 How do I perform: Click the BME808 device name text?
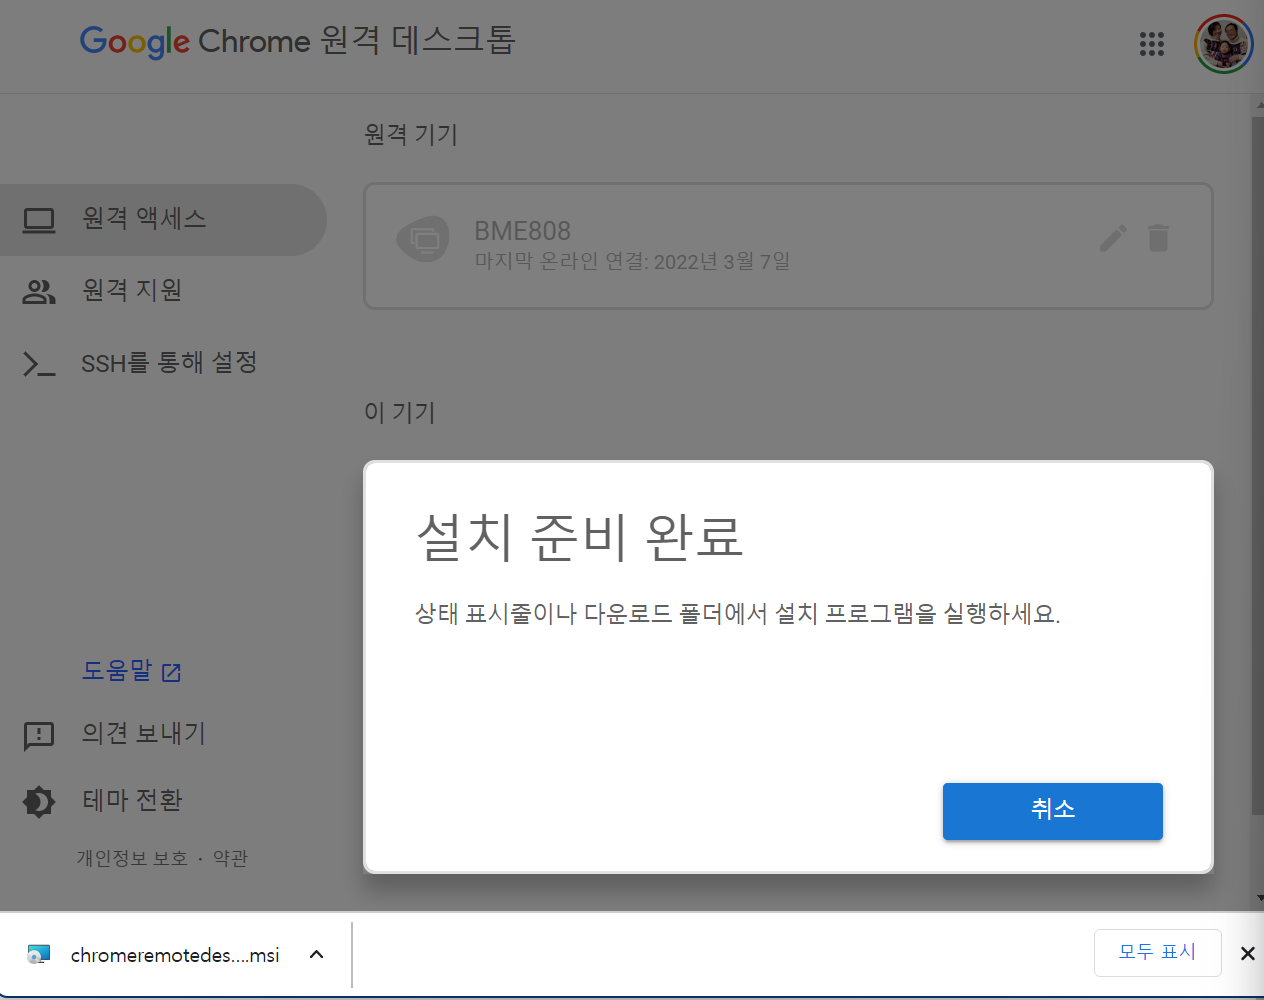point(522,231)
